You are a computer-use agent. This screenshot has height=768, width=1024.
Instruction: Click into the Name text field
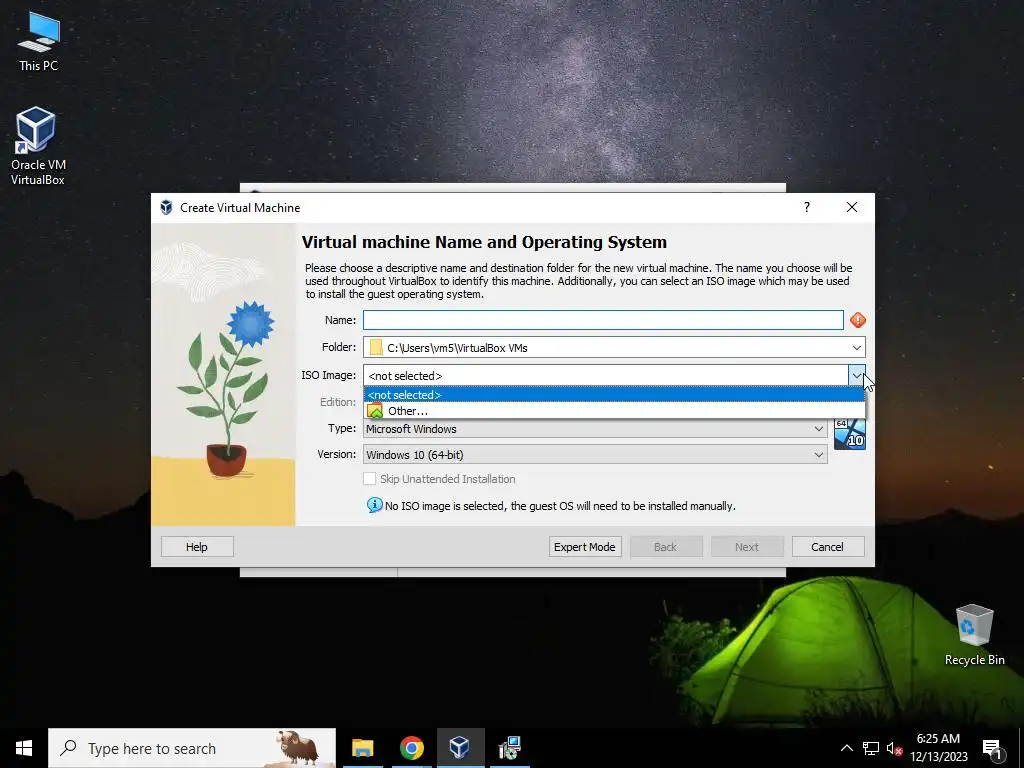coord(603,320)
